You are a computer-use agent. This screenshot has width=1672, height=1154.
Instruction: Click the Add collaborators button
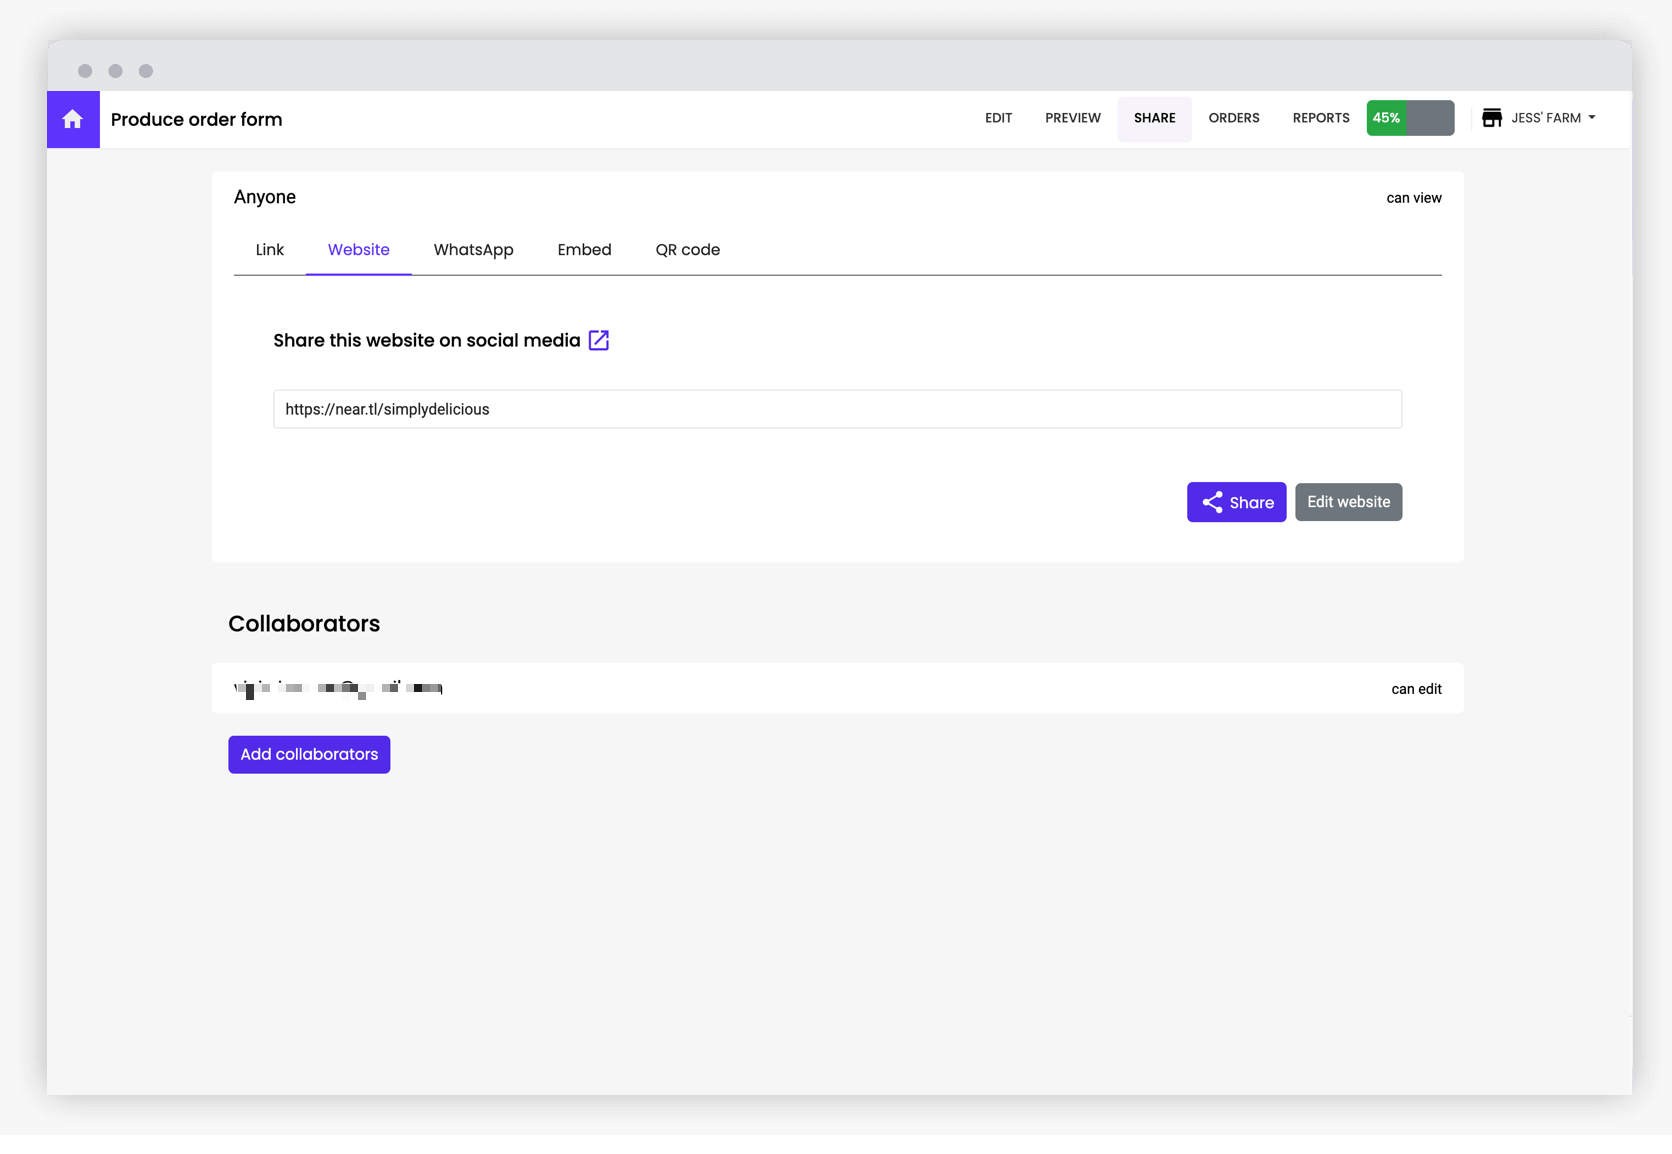click(x=308, y=754)
